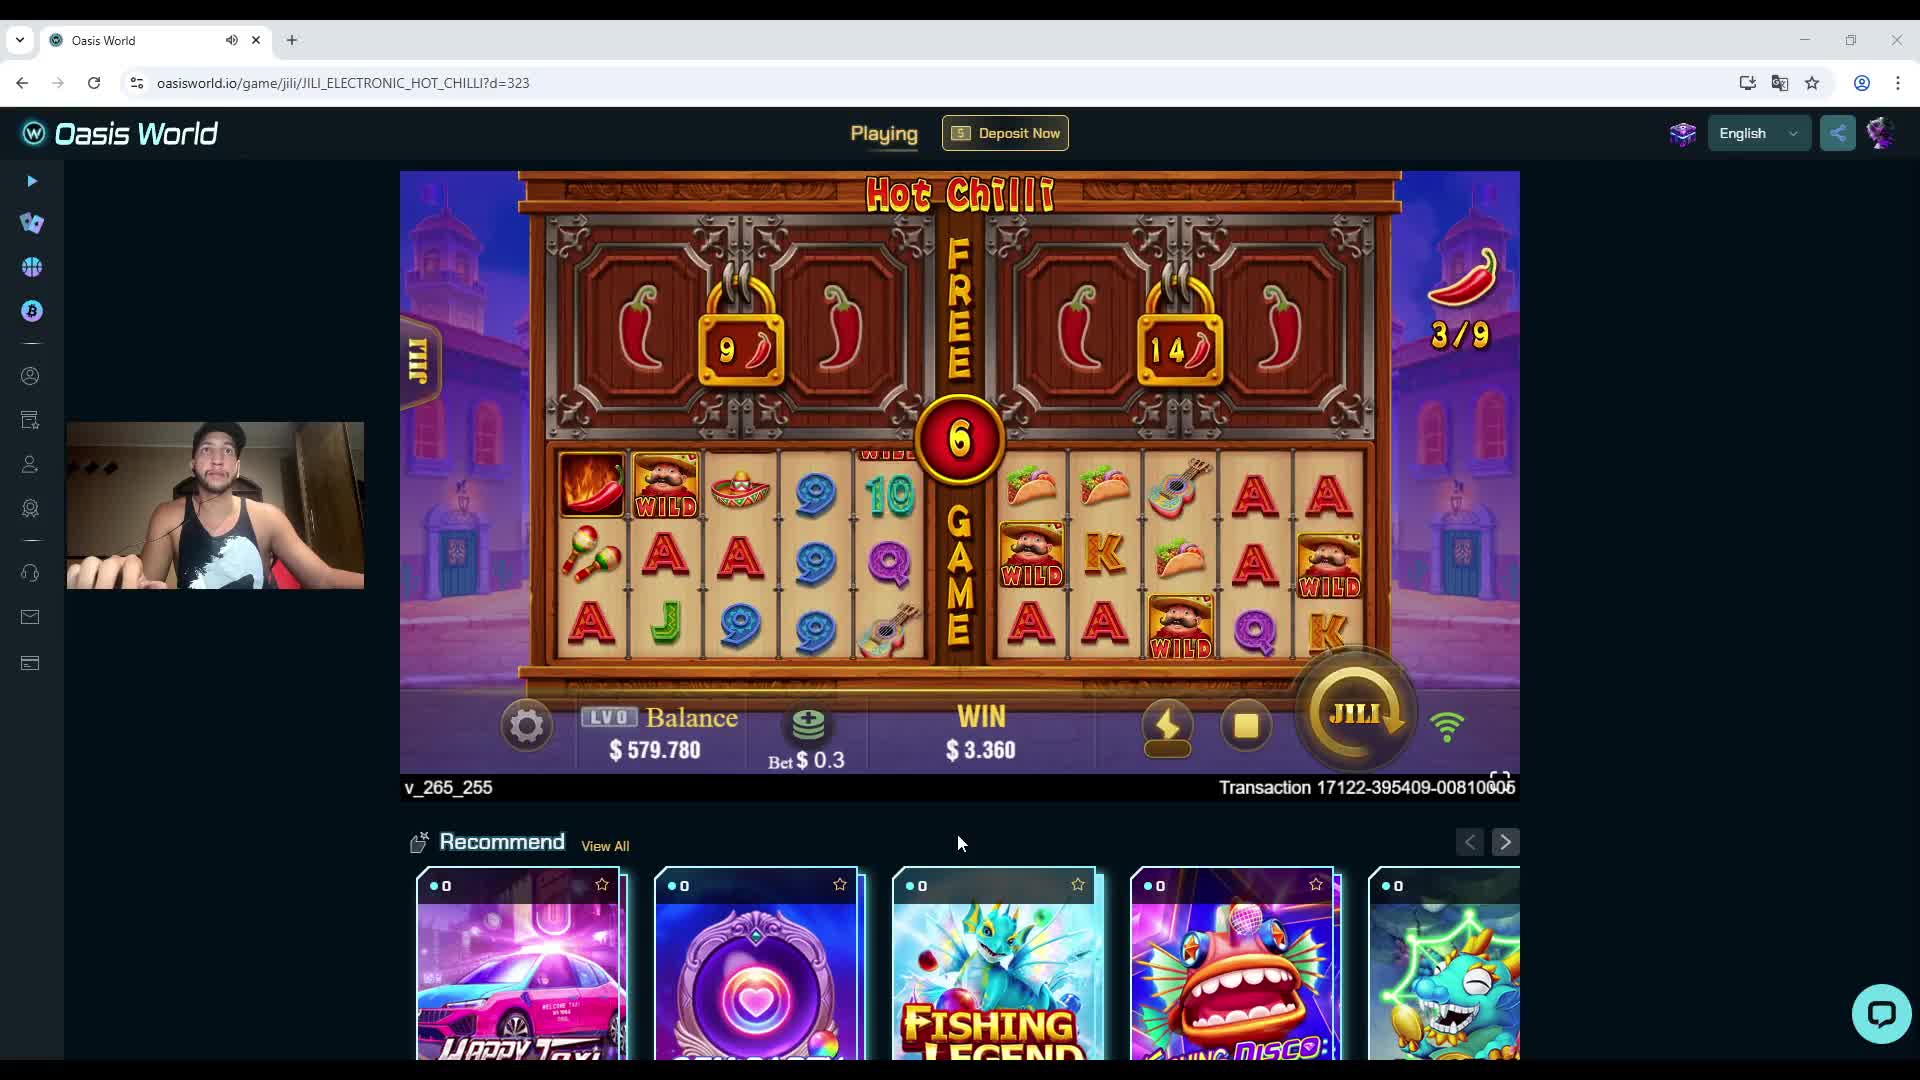The image size is (1920, 1080).
Task: Select the Playing tab
Action: [x=884, y=133]
